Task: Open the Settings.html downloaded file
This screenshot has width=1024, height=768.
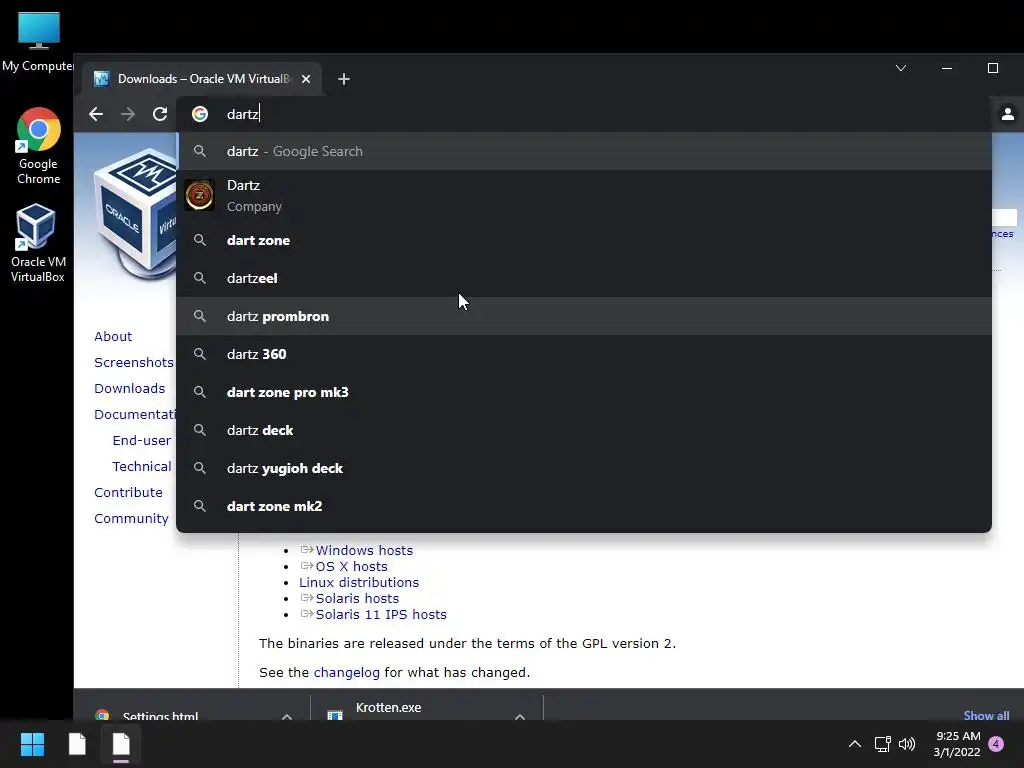Action: pos(160,716)
